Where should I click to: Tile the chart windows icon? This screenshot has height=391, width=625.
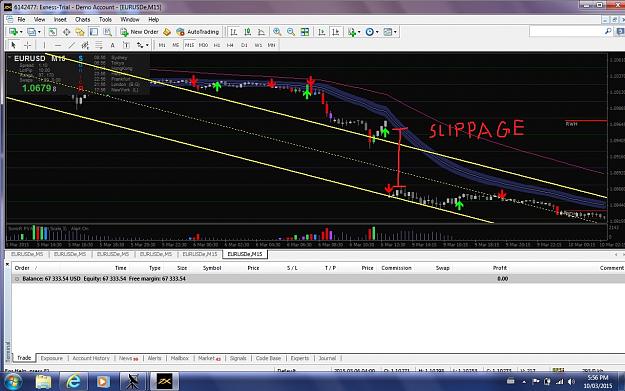(305, 31)
